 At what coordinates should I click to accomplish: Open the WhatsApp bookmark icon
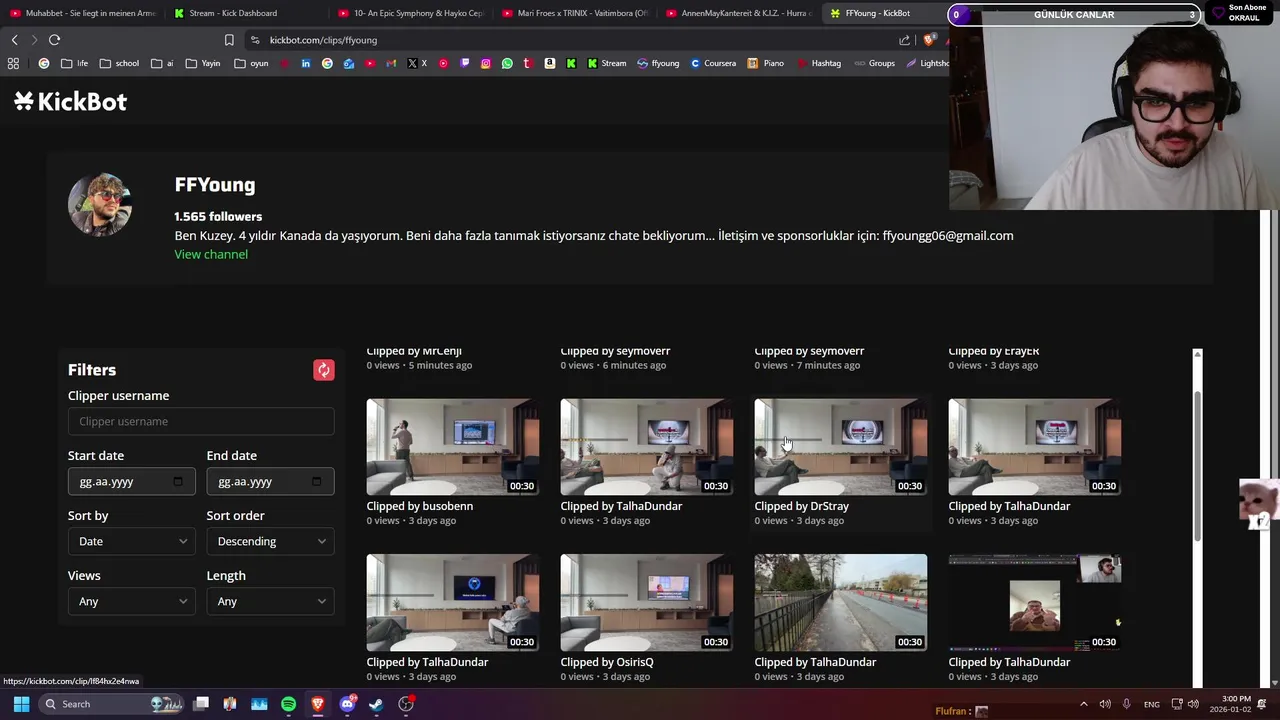click(x=507, y=63)
